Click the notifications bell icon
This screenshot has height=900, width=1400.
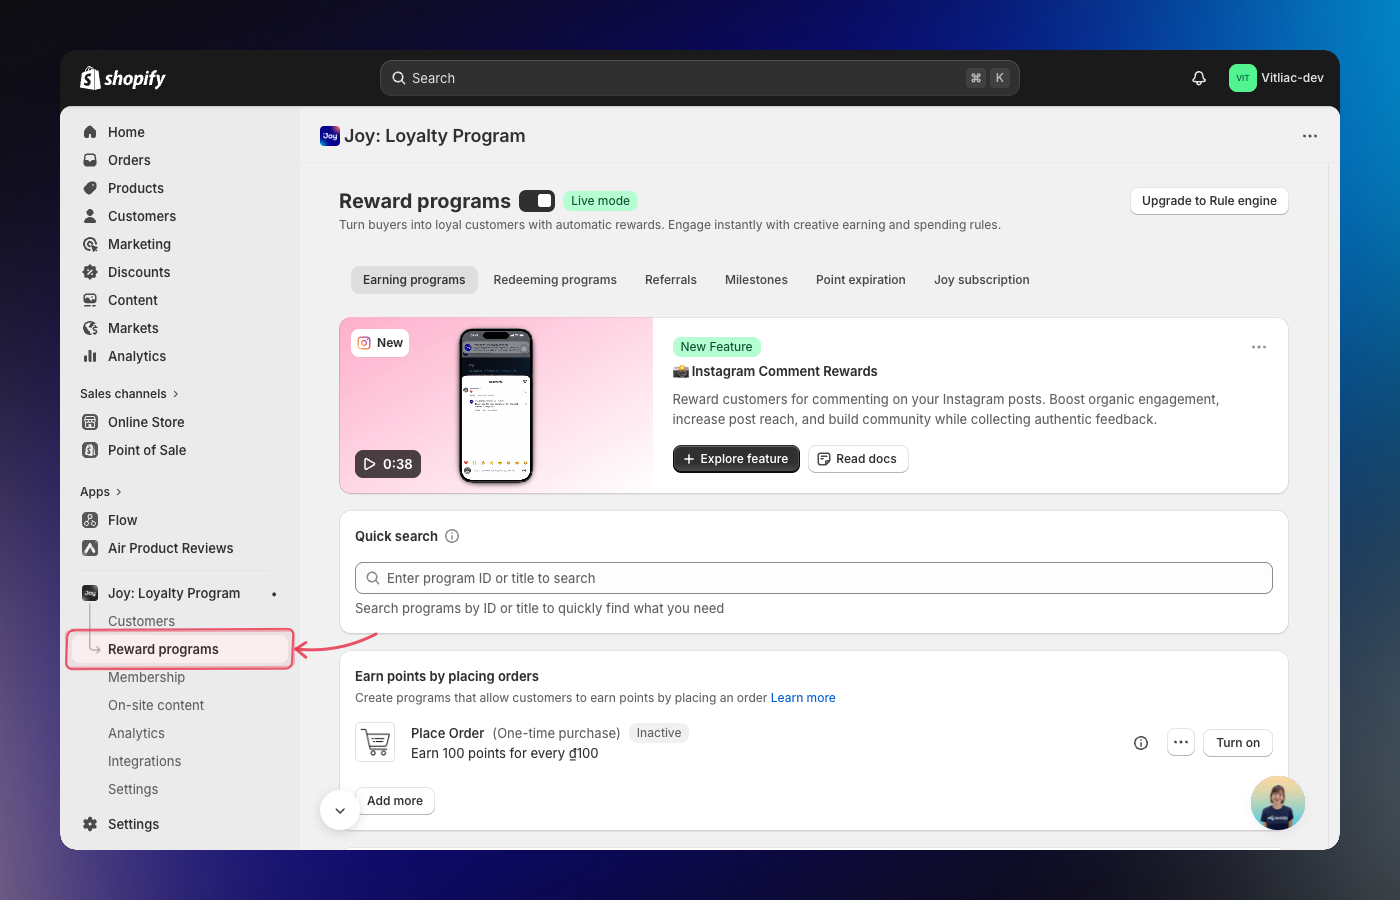coord(1199,78)
